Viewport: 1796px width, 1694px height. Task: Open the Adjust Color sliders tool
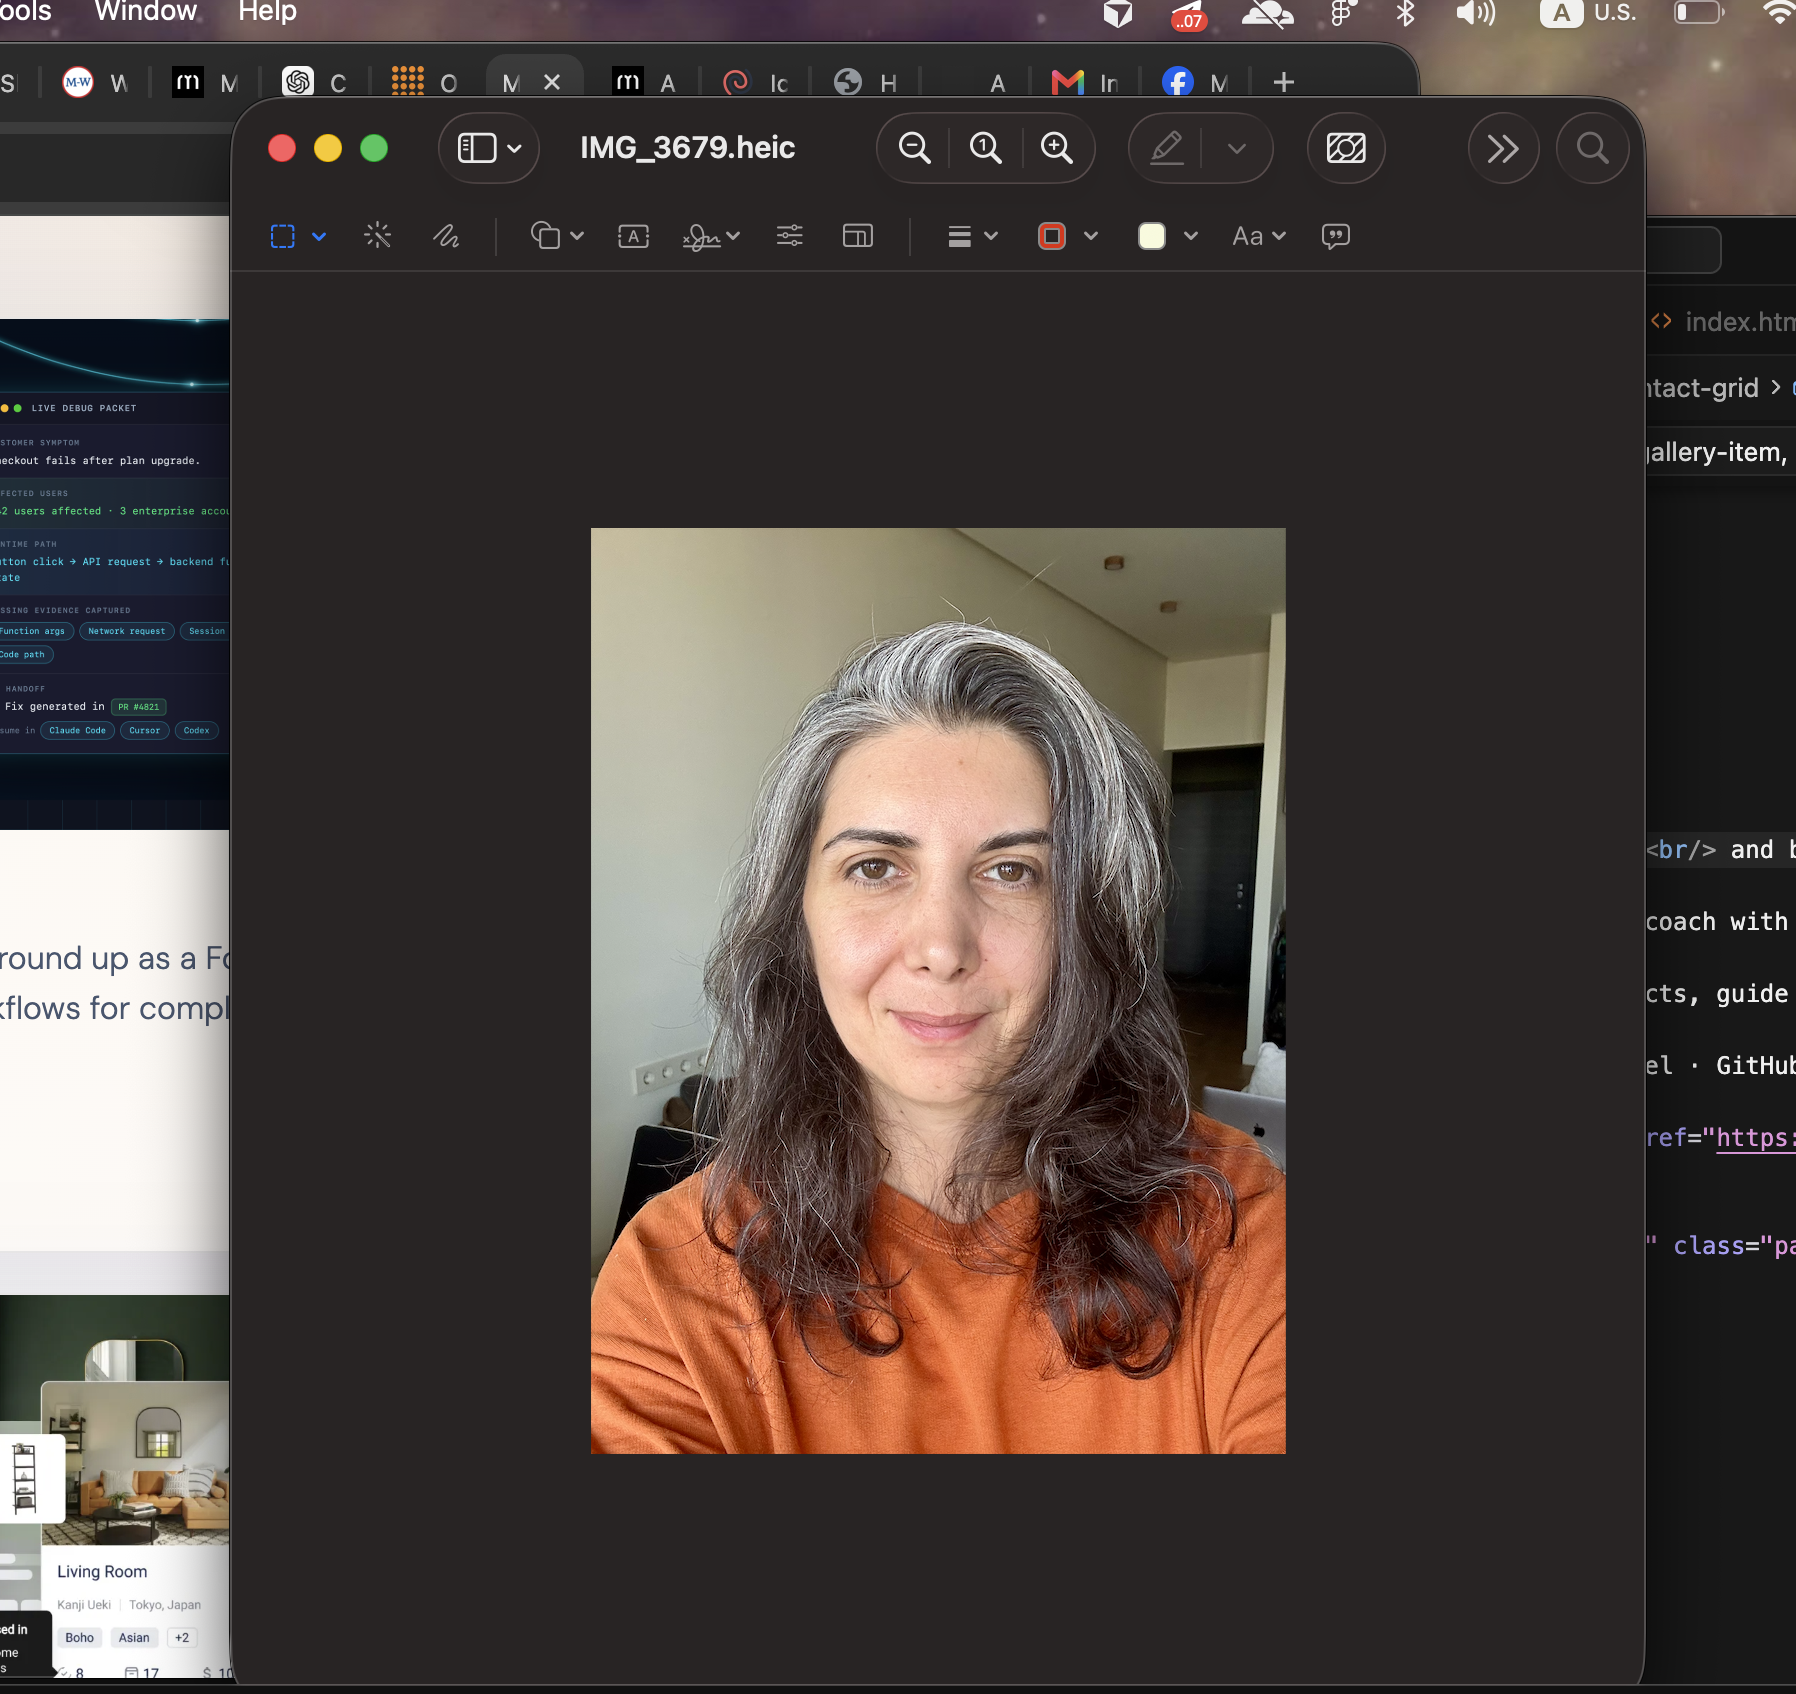(789, 236)
